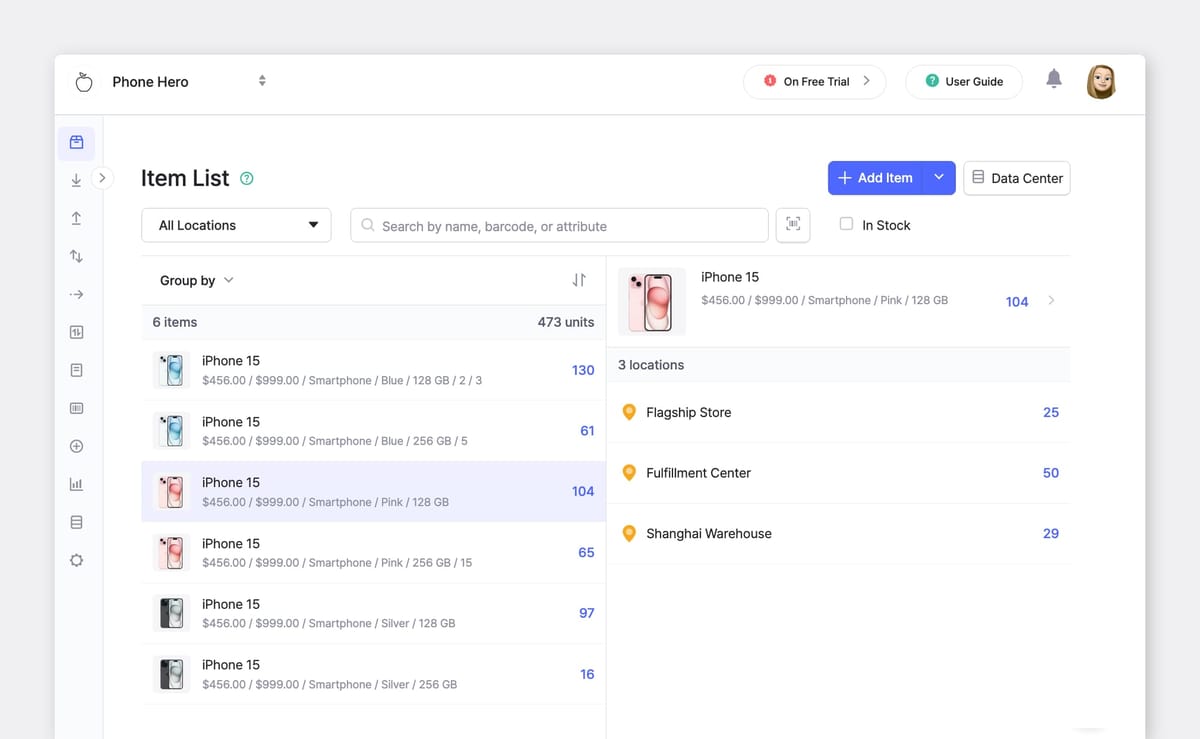
Task: Select the Shanghai Warehouse location row
Action: pyautogui.click(x=838, y=533)
